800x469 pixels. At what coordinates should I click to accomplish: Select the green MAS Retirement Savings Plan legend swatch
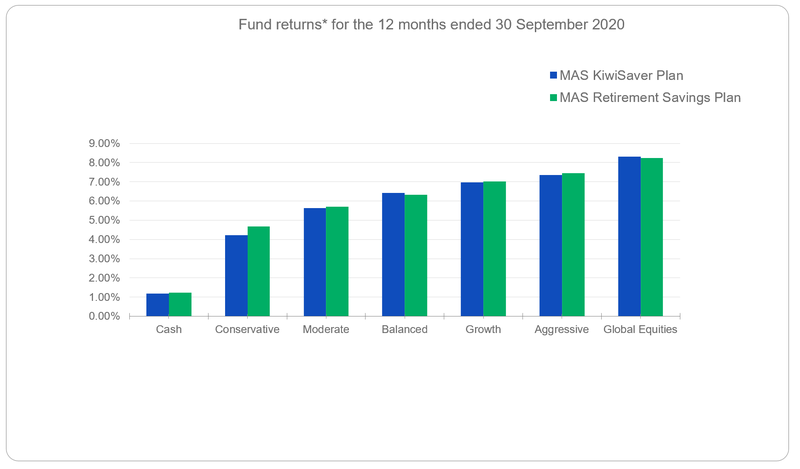[x=553, y=97]
